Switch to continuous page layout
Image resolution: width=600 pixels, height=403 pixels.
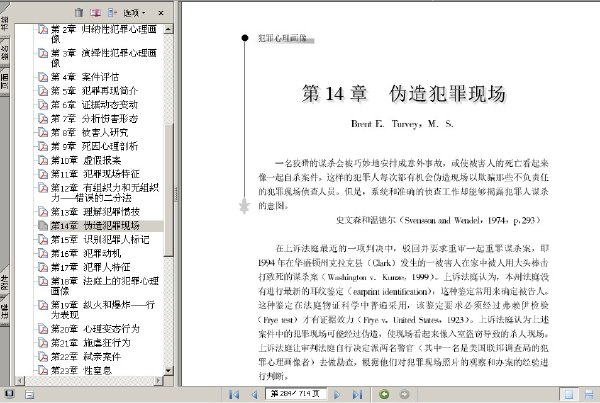pyautogui.click(x=589, y=394)
